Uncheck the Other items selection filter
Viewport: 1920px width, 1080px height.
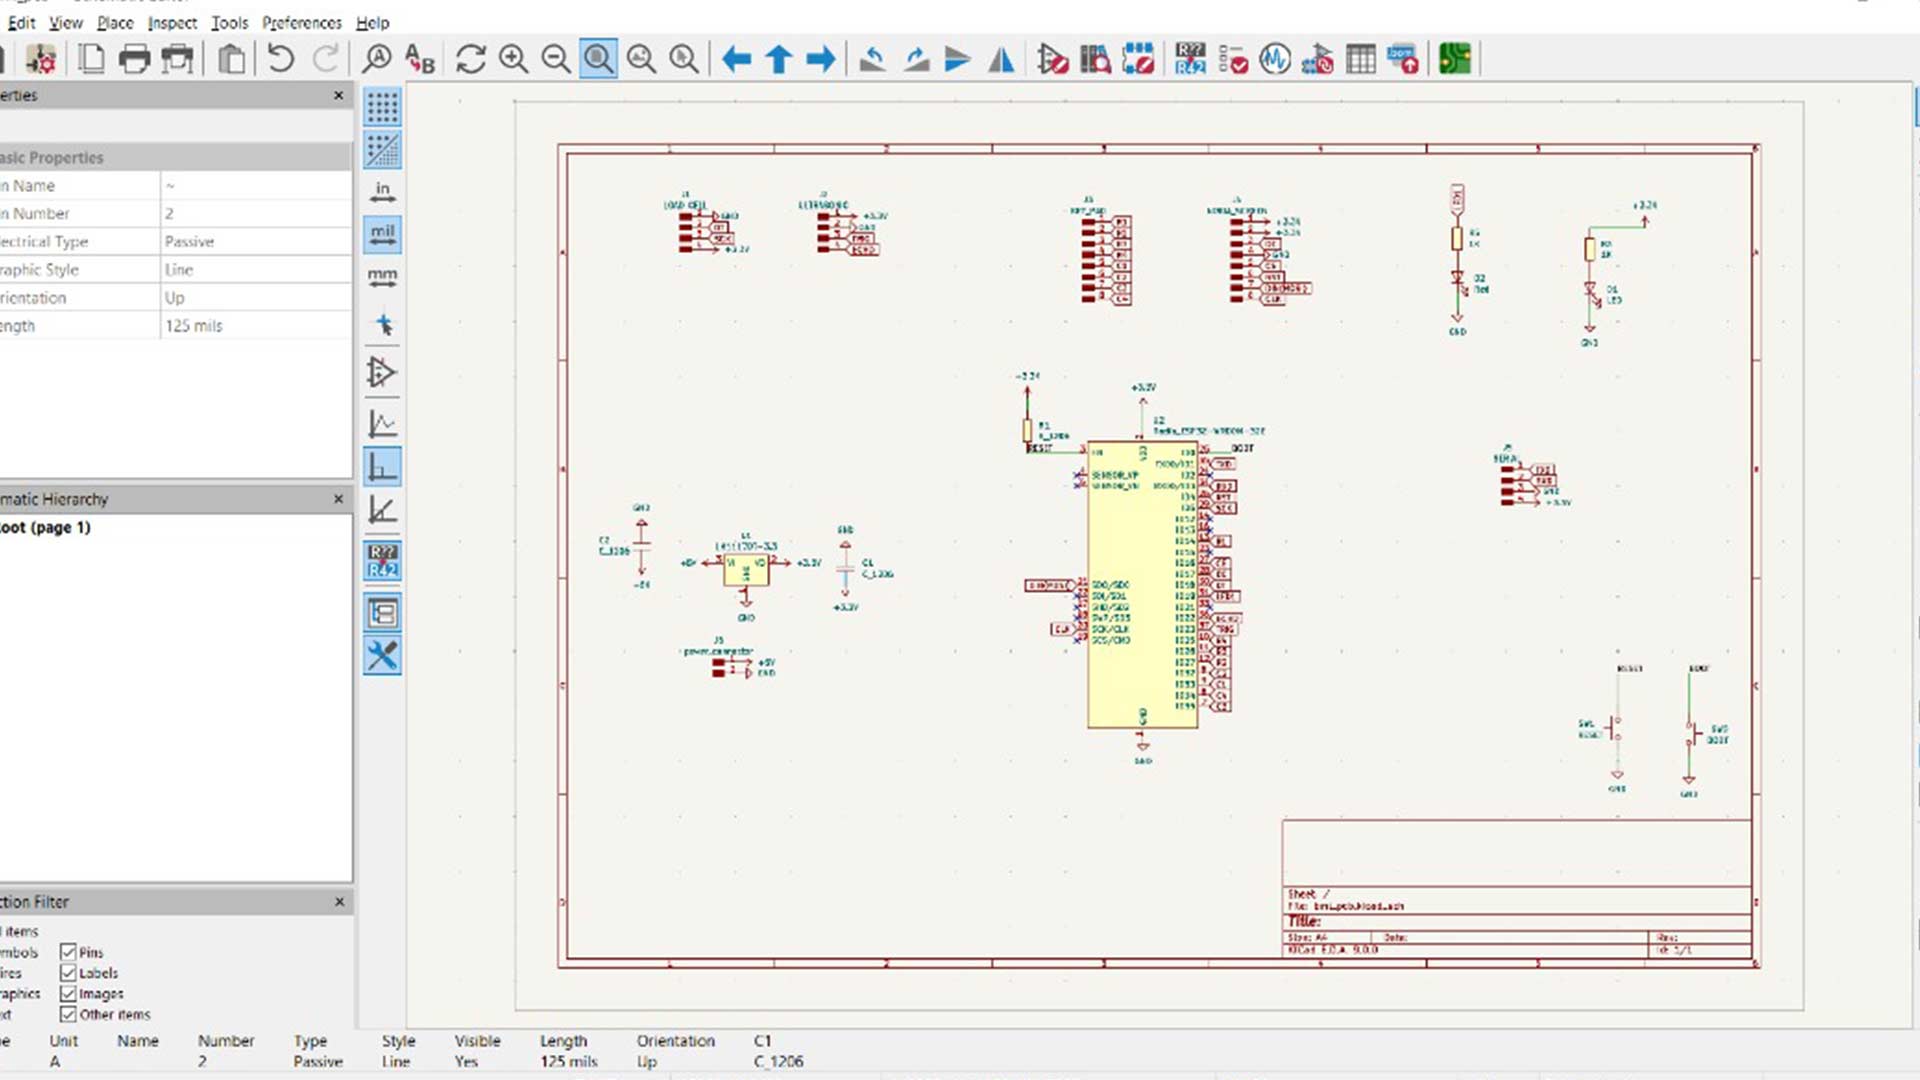[68, 1014]
